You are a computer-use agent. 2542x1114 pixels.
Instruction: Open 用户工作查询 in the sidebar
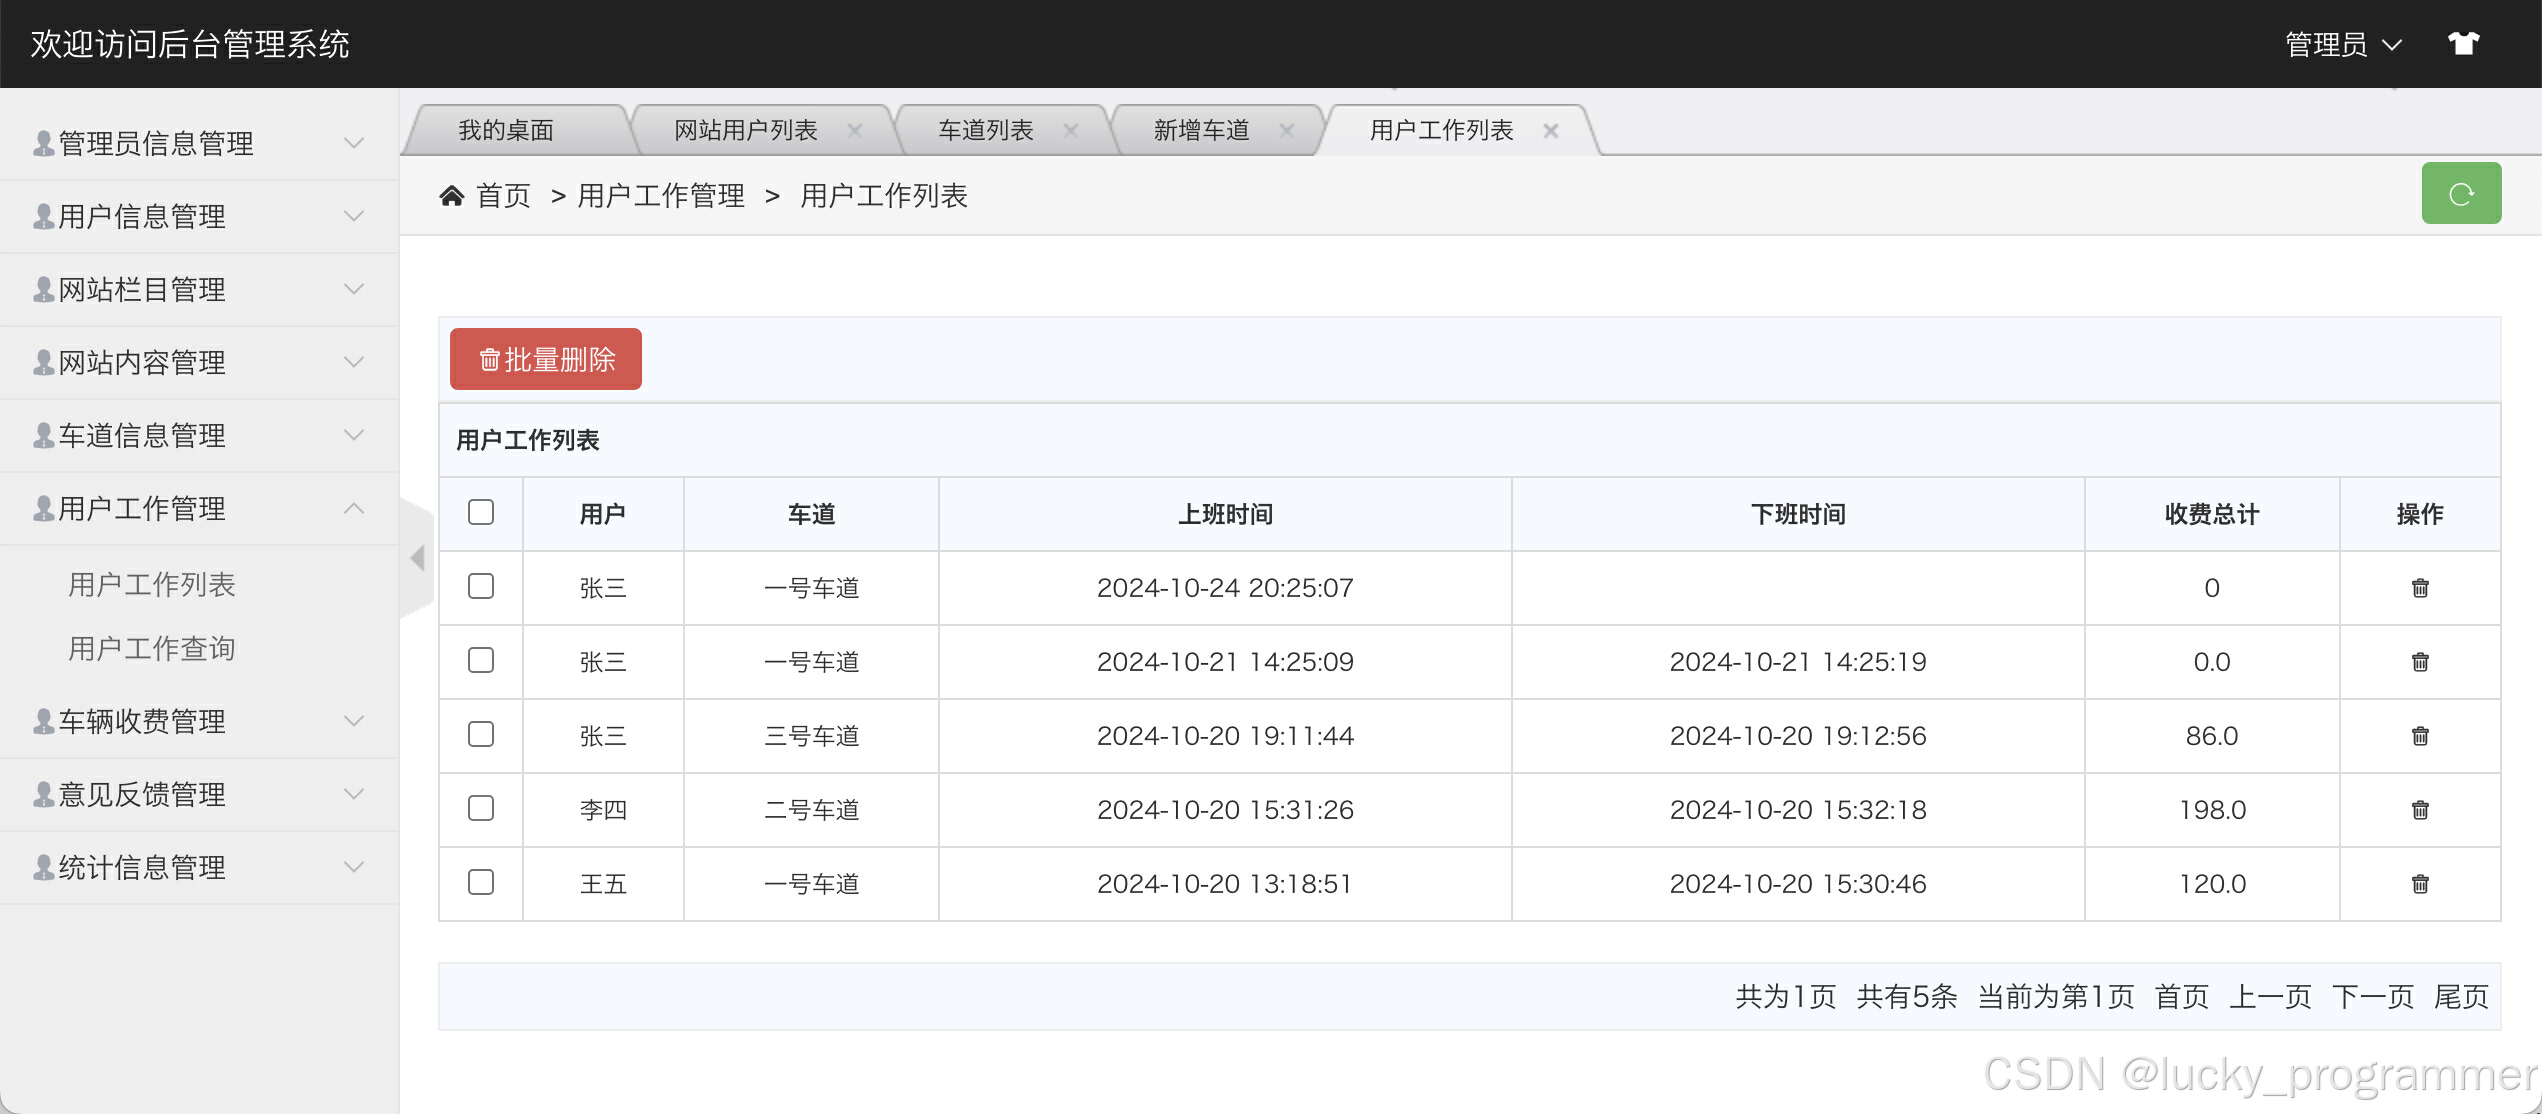pyautogui.click(x=152, y=648)
